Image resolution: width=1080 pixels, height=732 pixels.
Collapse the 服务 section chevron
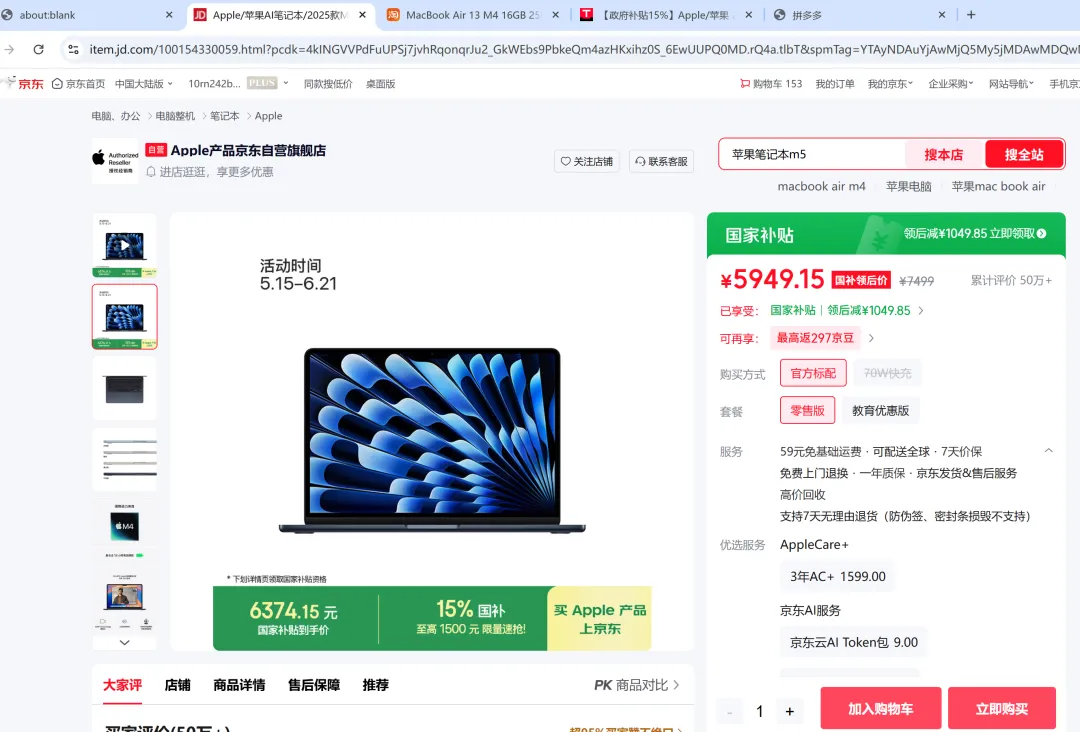pyautogui.click(x=1048, y=451)
